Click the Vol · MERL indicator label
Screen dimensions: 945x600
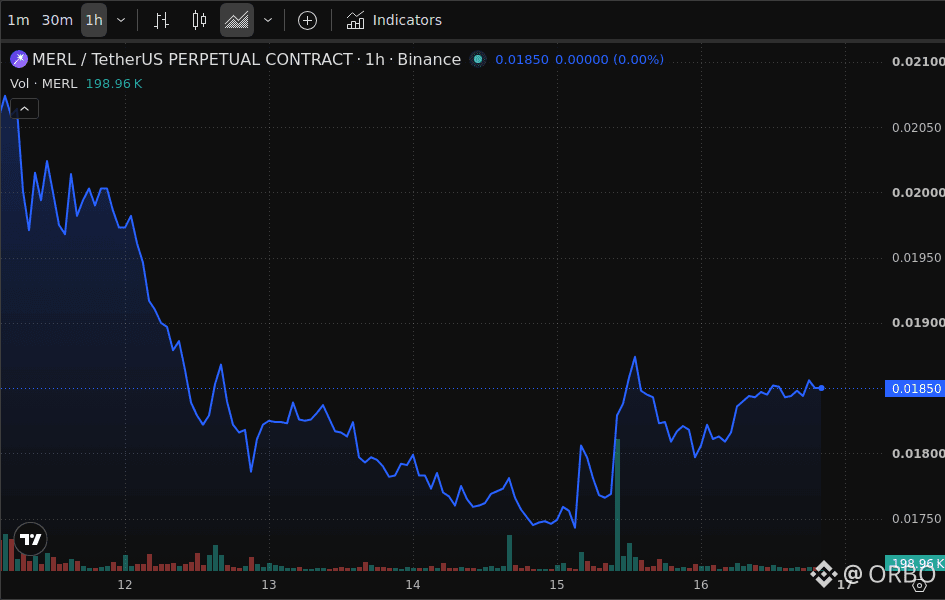(43, 84)
